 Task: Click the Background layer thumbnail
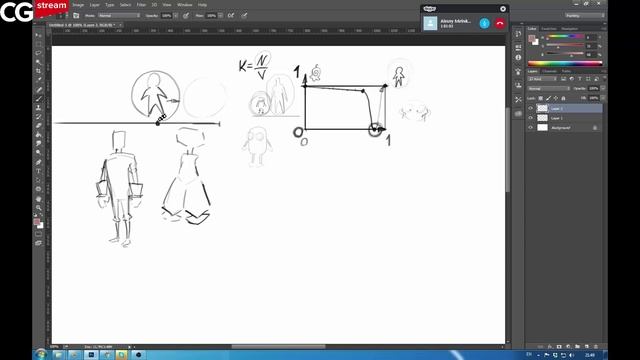(x=542, y=128)
